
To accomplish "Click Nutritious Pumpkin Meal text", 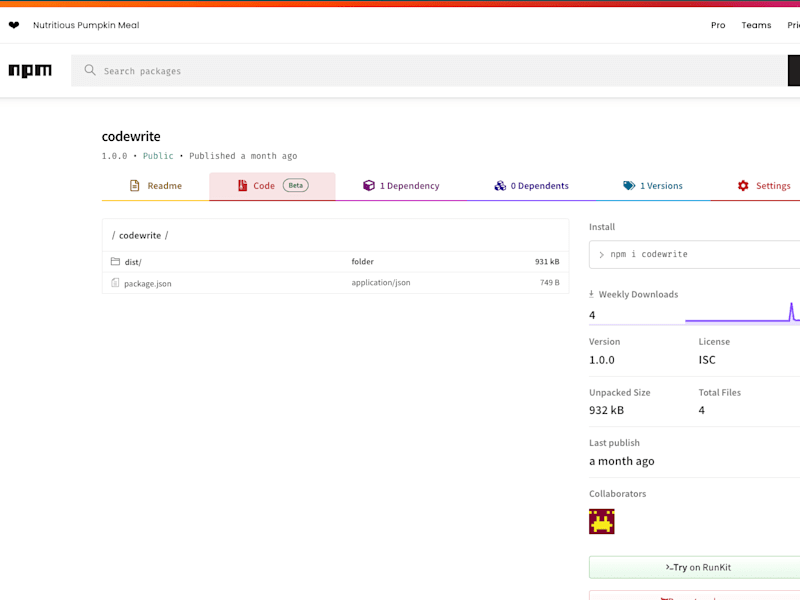I will 86,25.
